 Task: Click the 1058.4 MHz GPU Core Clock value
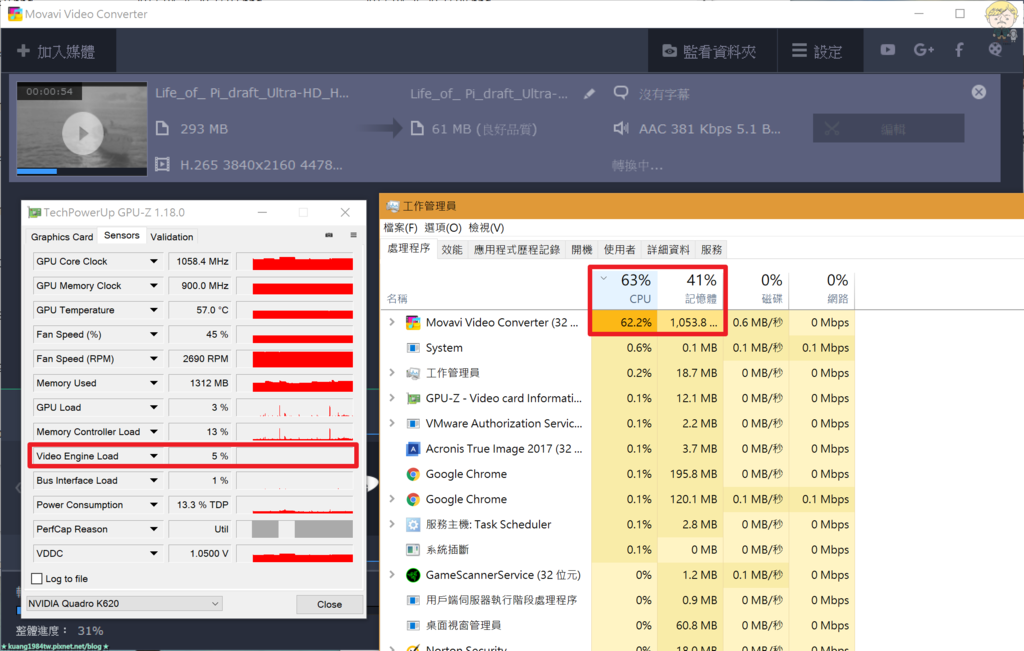[202, 261]
